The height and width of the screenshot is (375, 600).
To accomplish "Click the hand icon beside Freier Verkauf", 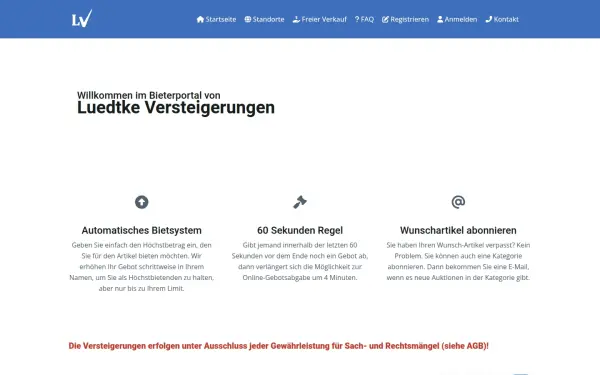I will (296, 19).
